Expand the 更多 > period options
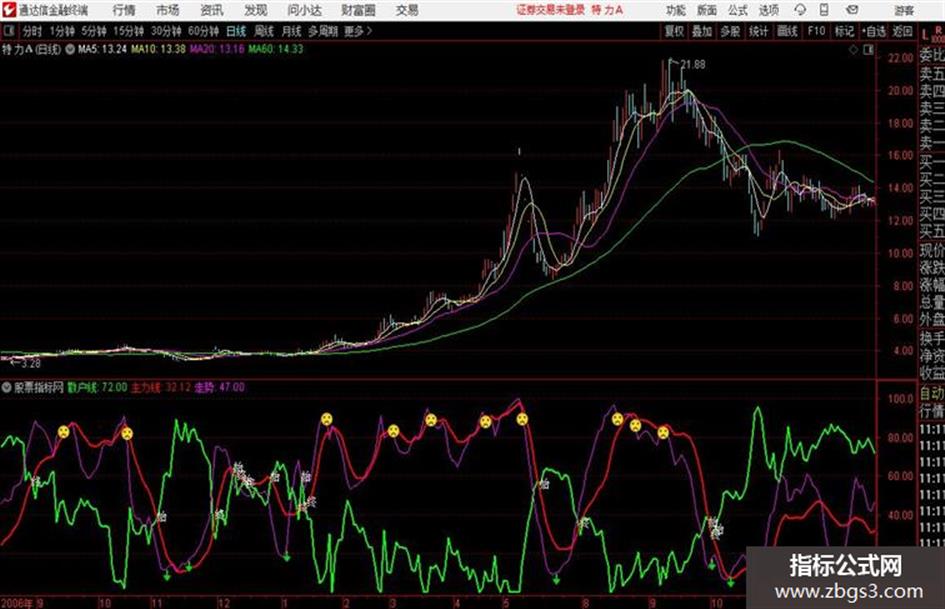 pyautogui.click(x=358, y=31)
